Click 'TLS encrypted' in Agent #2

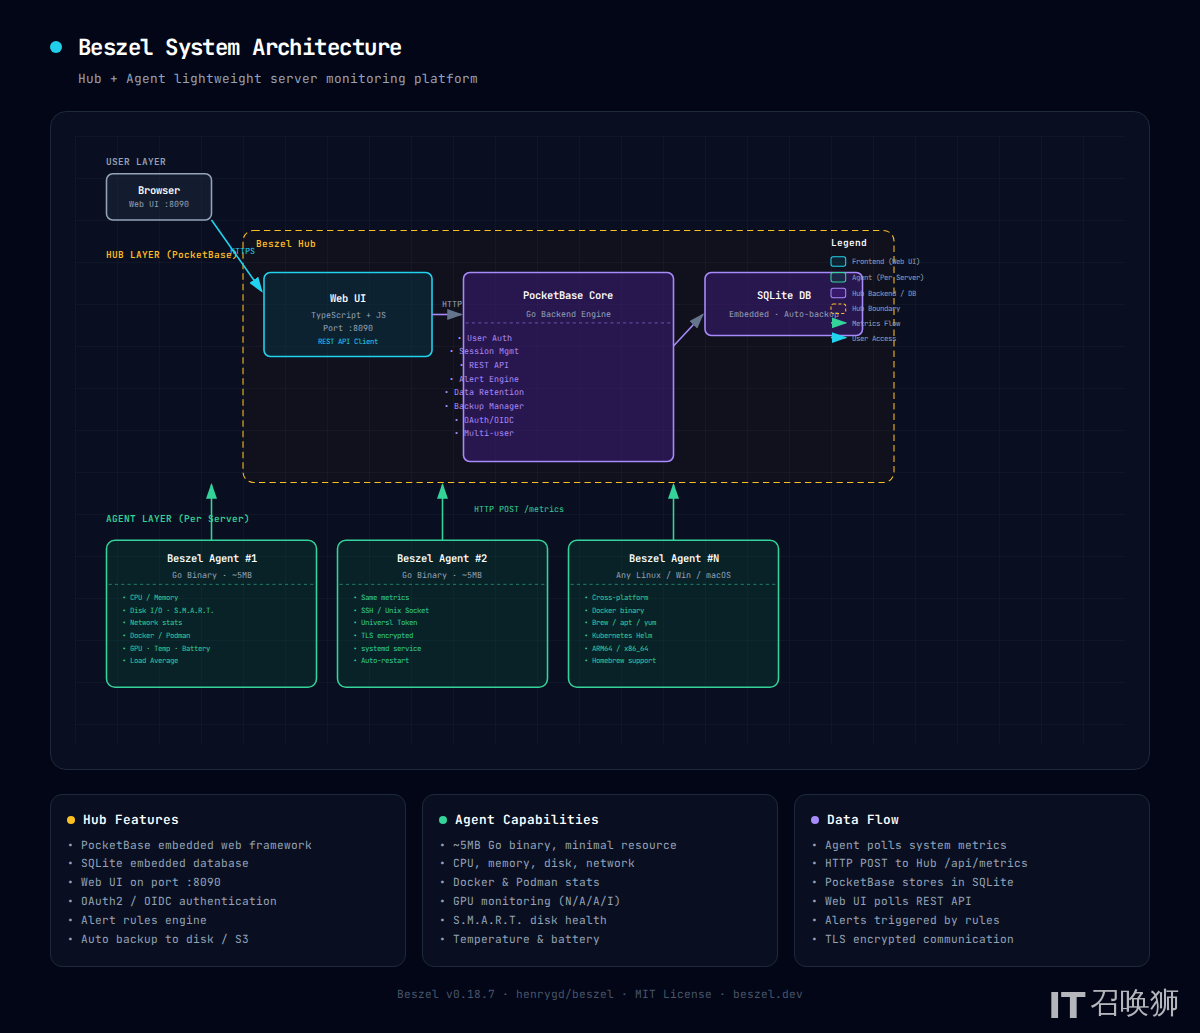pyautogui.click(x=387, y=636)
